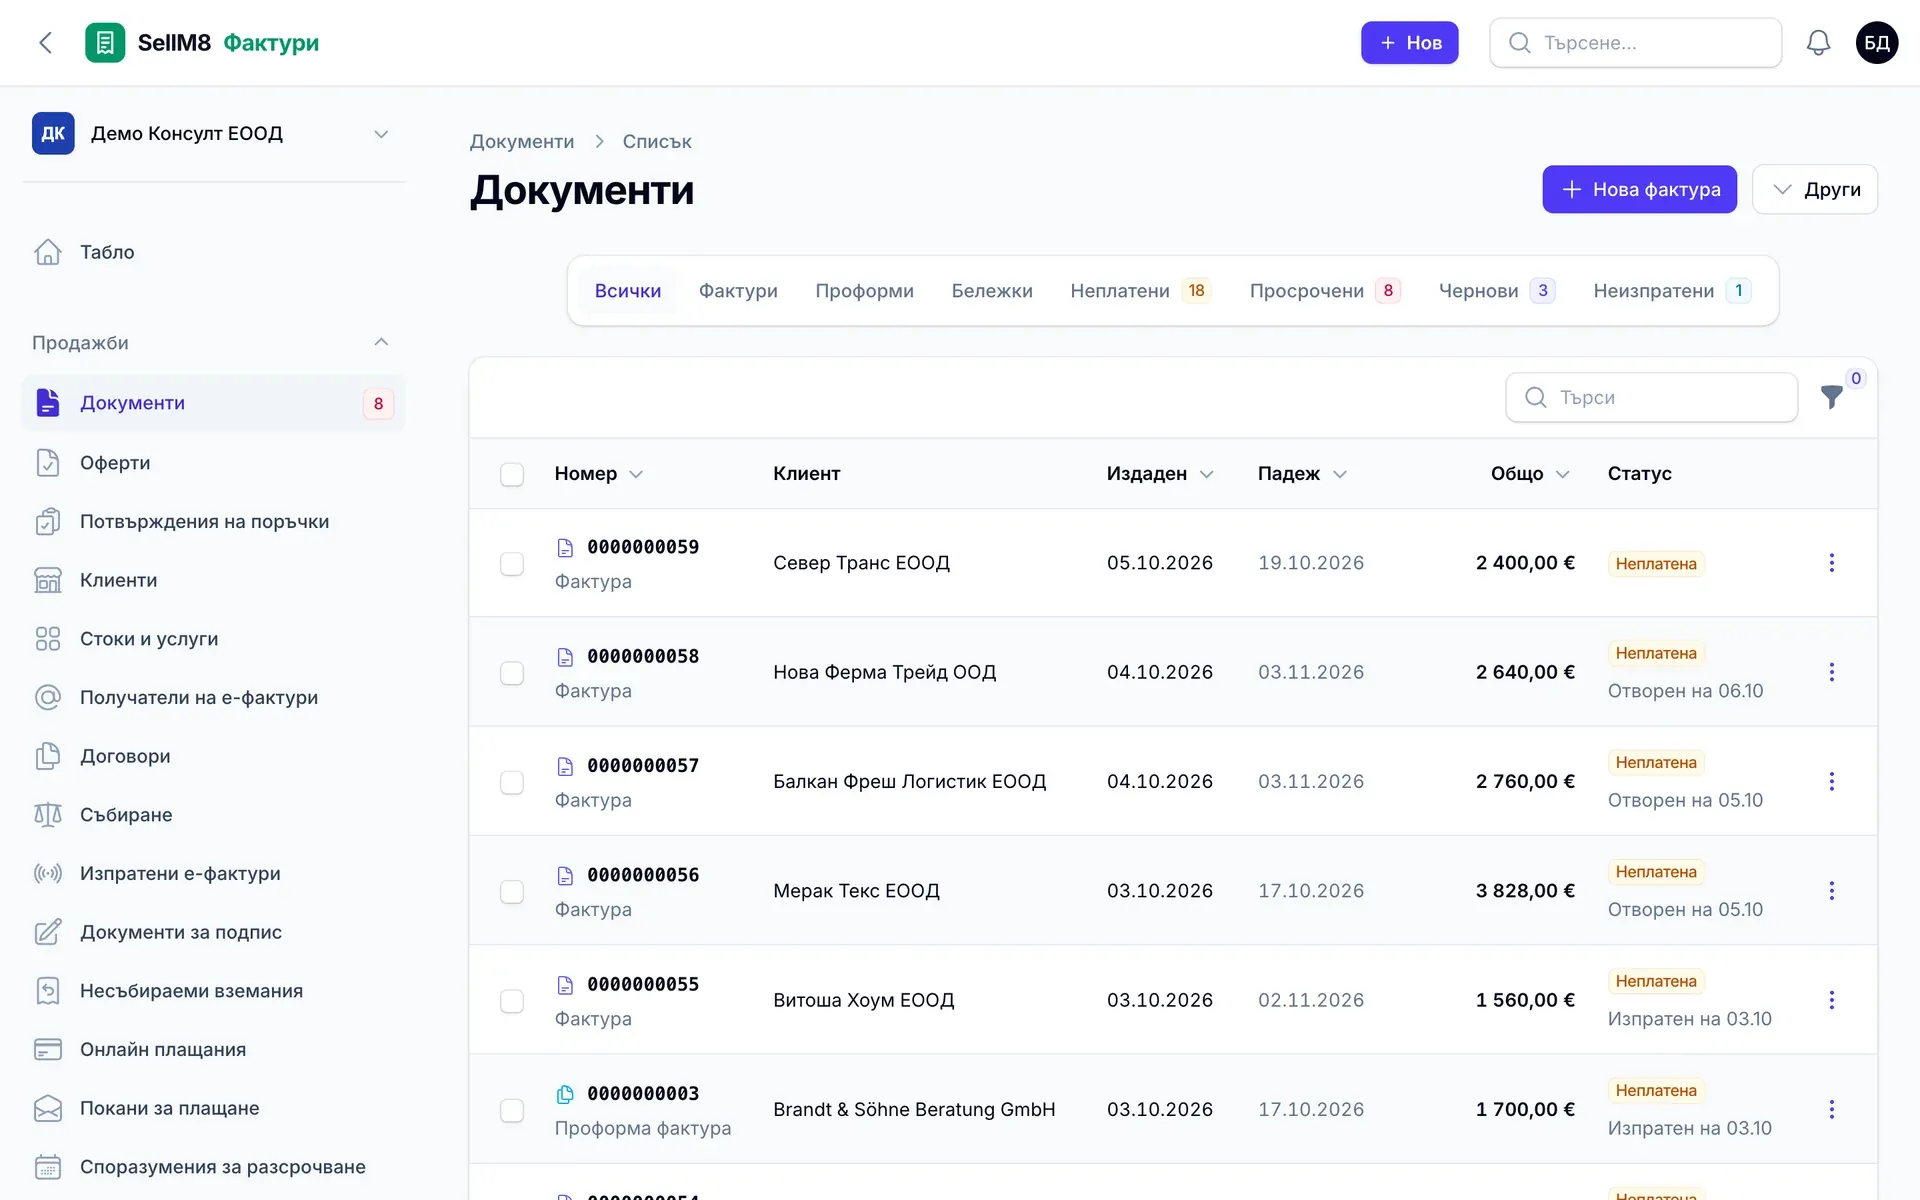
Task: Click the Търсене global search field
Action: coord(1635,43)
